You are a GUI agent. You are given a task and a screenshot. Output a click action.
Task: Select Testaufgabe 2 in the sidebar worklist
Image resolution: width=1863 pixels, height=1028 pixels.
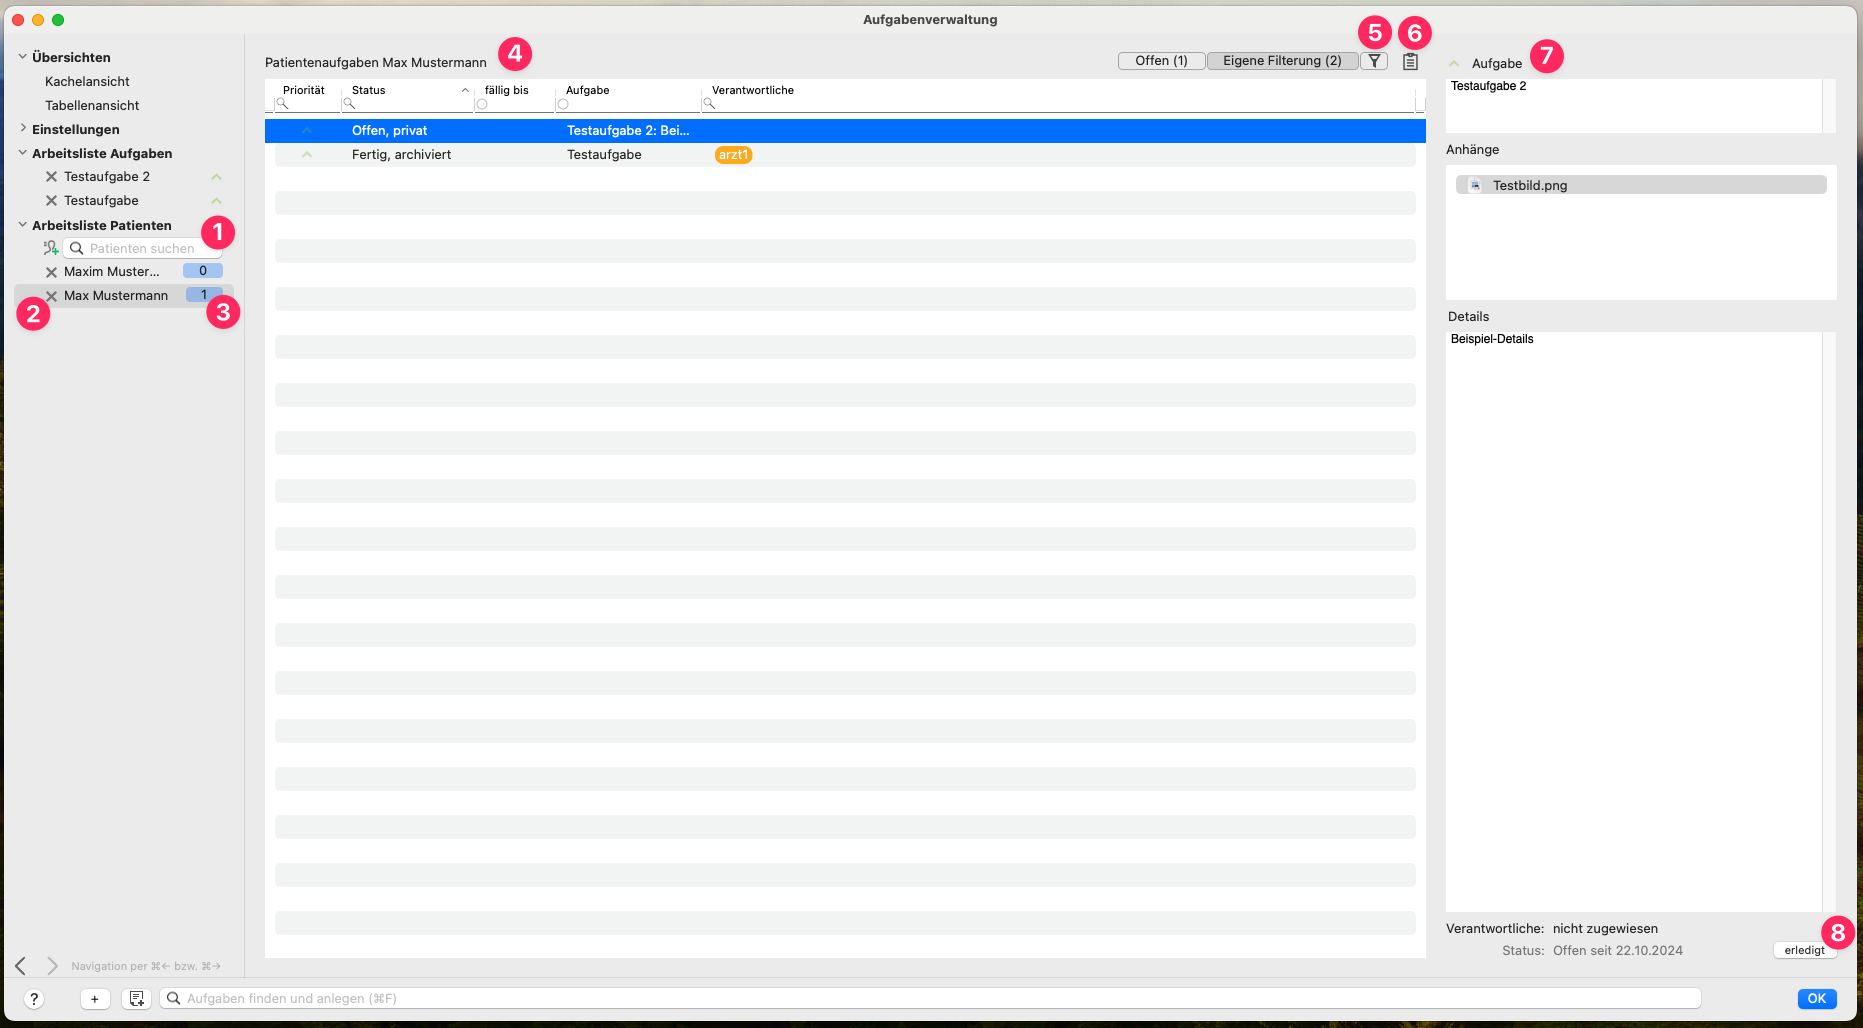coord(107,177)
